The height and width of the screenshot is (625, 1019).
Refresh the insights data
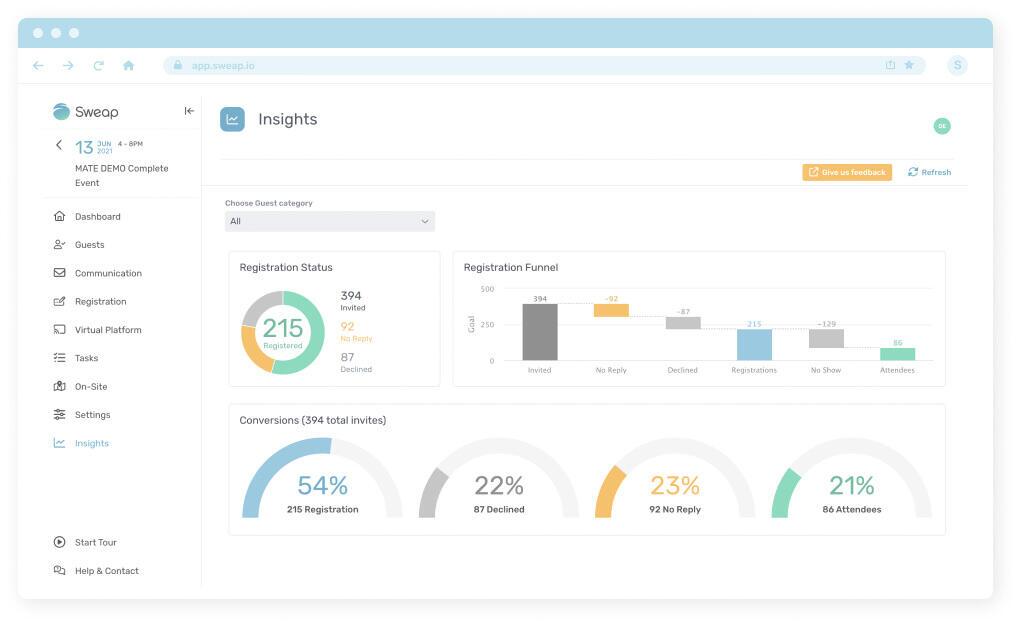pos(929,172)
